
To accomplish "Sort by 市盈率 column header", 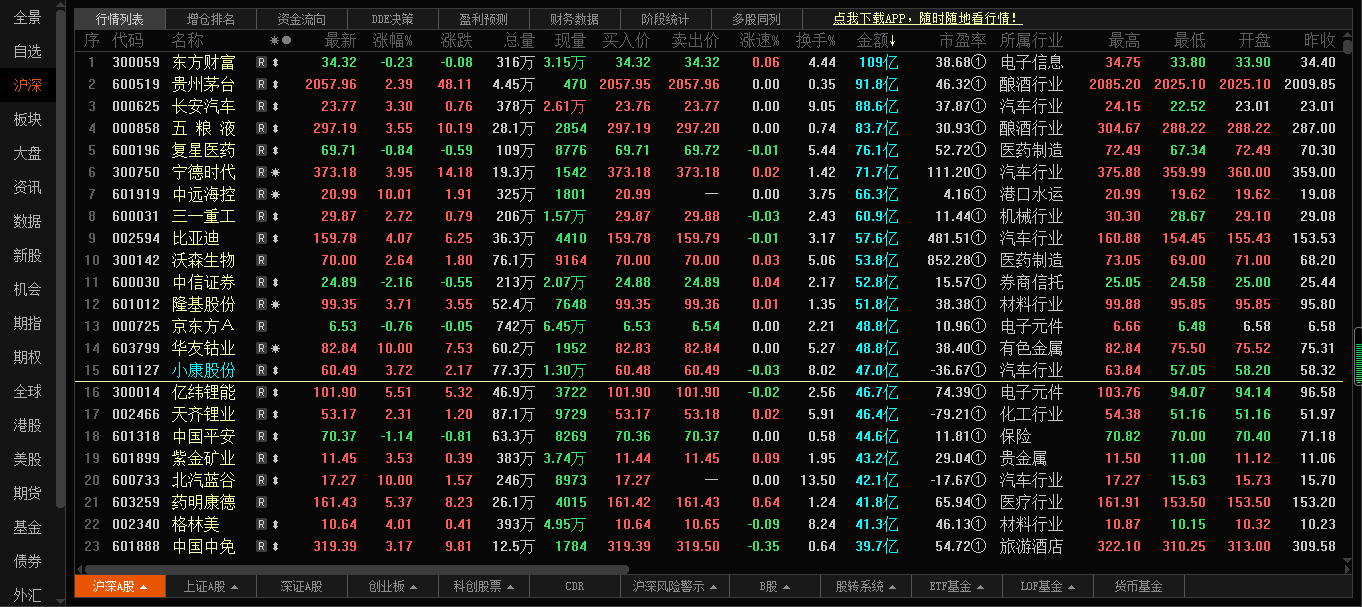I will pos(963,40).
